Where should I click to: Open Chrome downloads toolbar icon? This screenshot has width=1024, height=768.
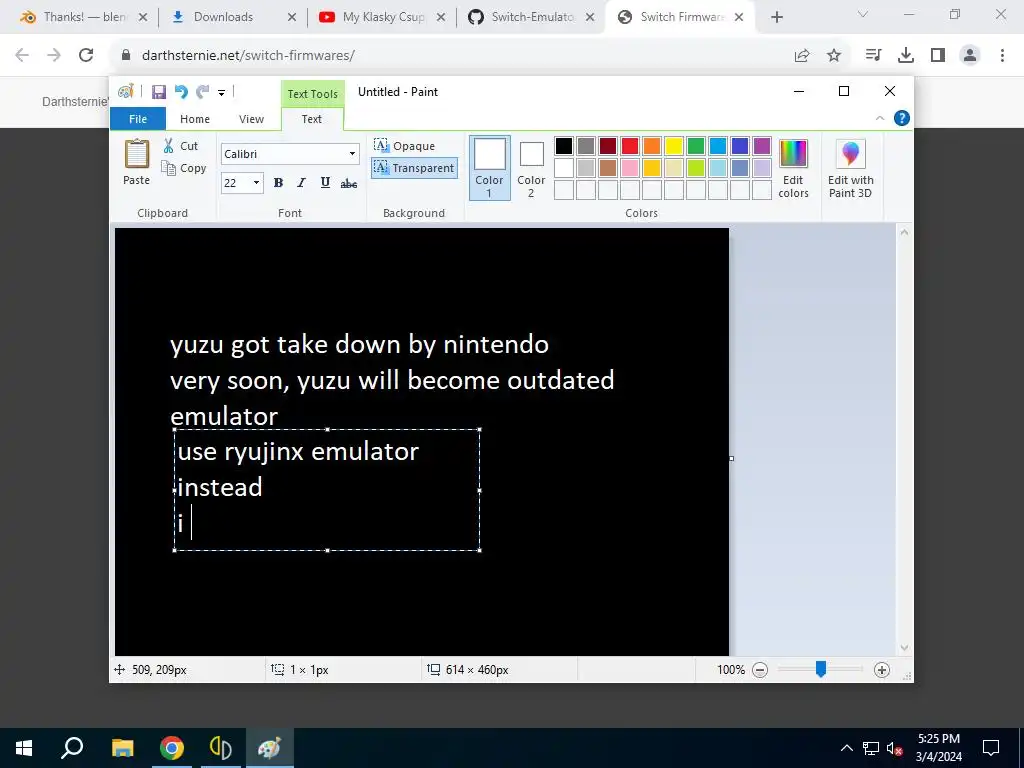[906, 56]
